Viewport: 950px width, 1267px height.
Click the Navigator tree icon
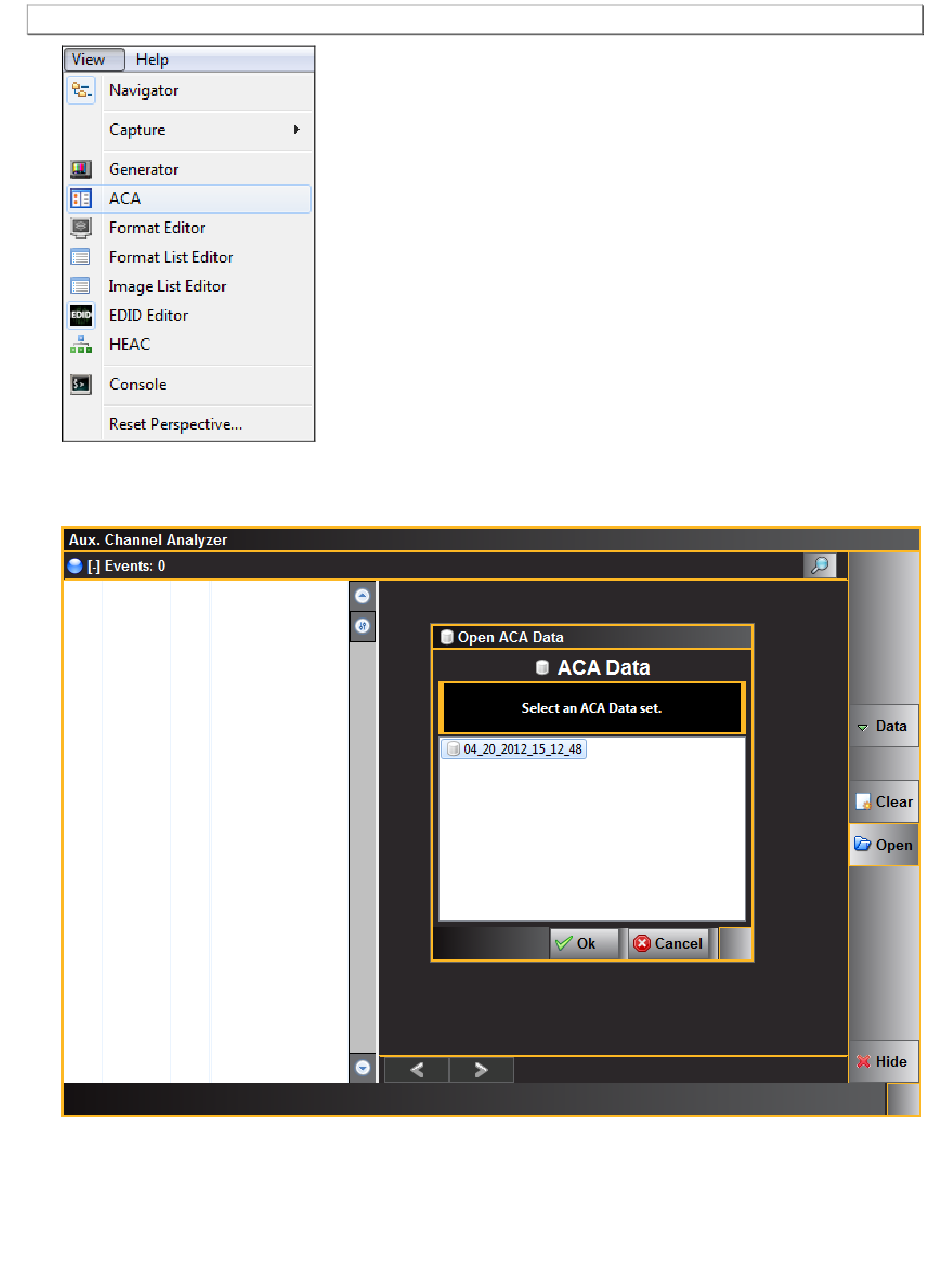coord(81,91)
